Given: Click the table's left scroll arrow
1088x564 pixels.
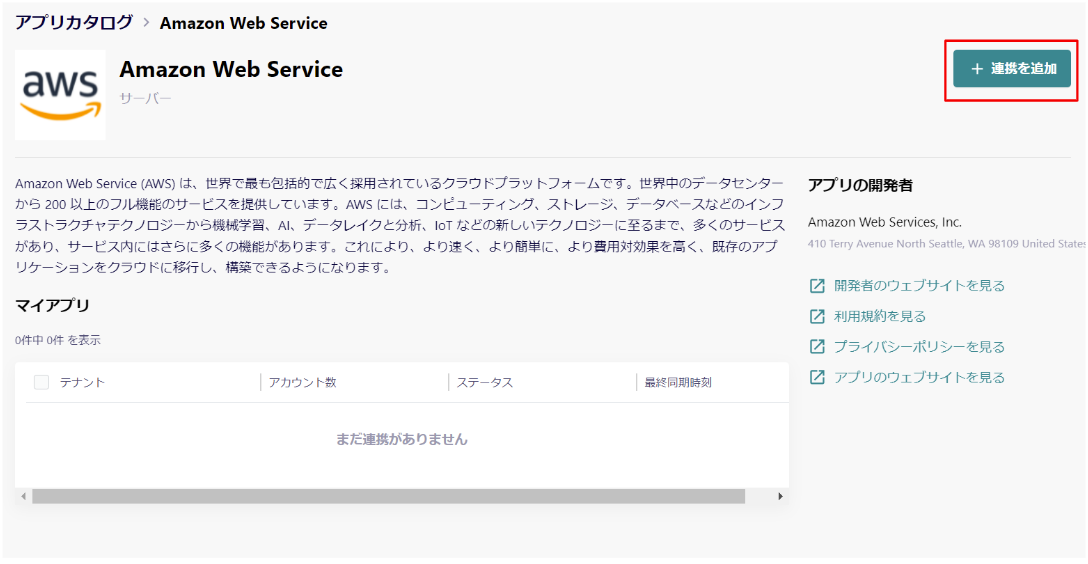Looking at the screenshot, I should point(24,496).
